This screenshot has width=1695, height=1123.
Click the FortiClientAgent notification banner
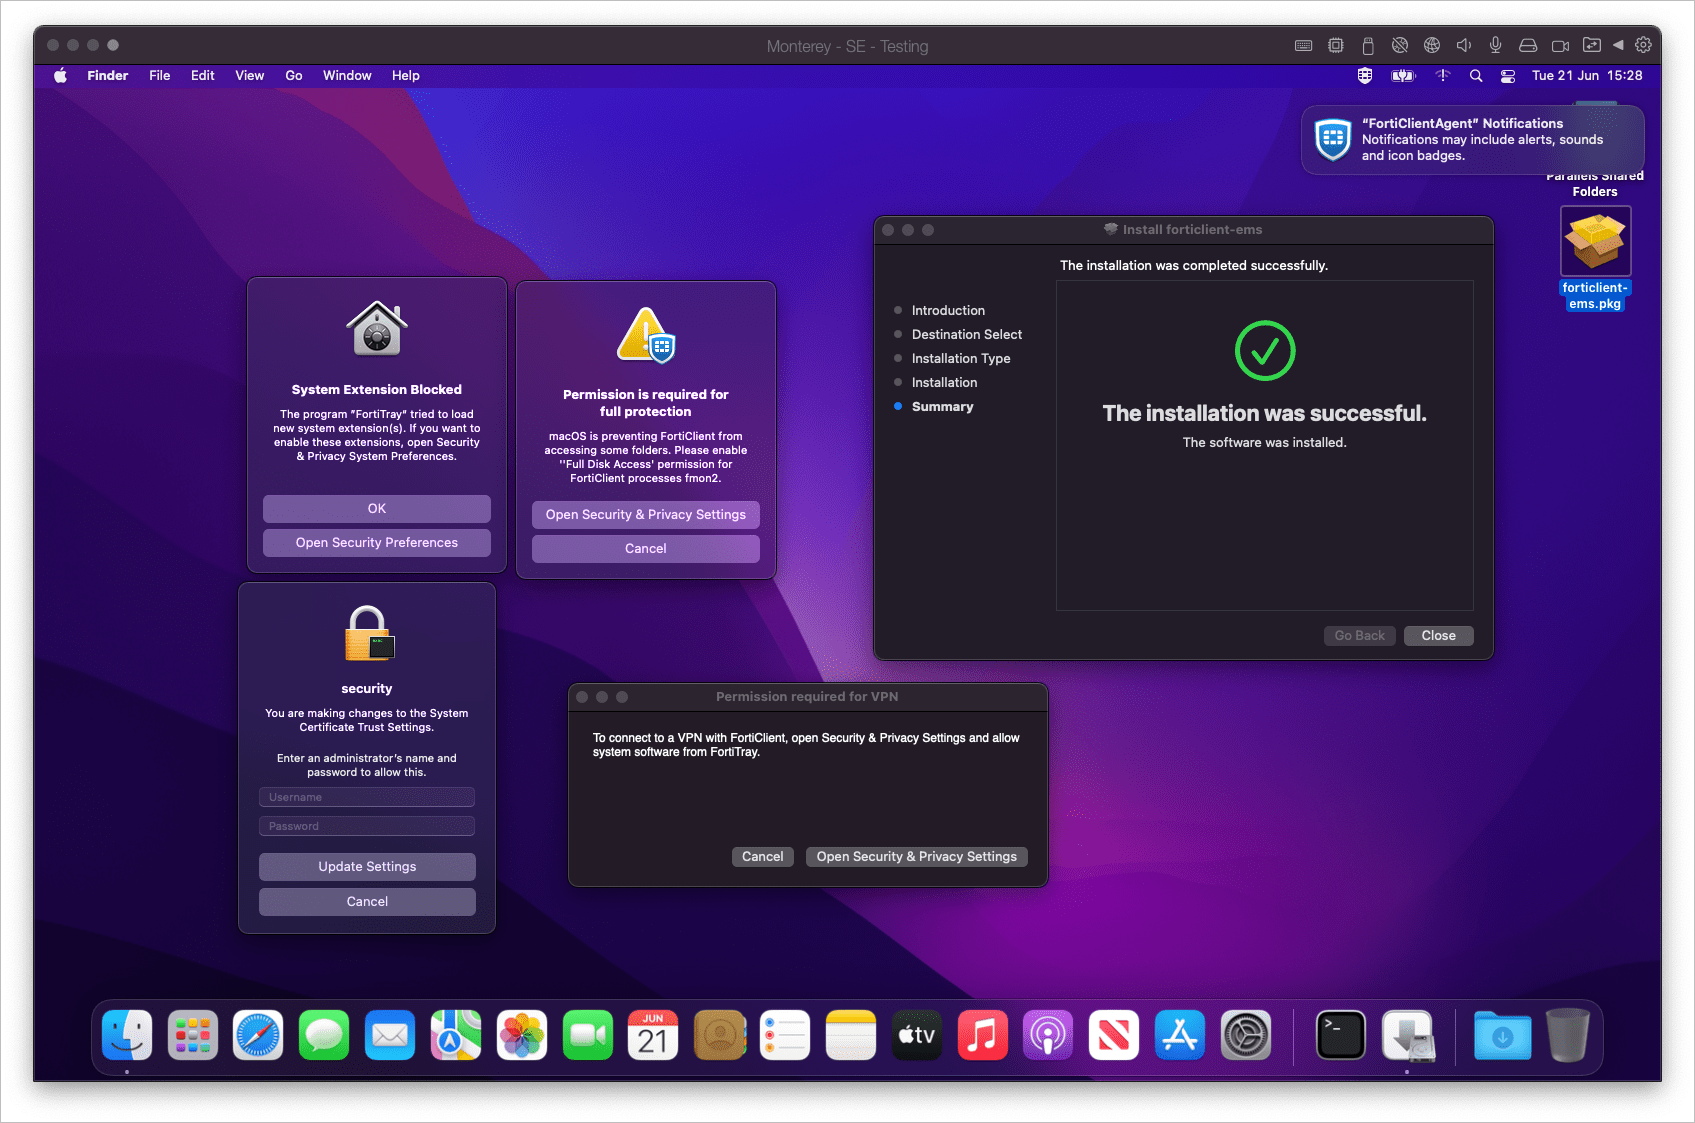[x=1473, y=140]
